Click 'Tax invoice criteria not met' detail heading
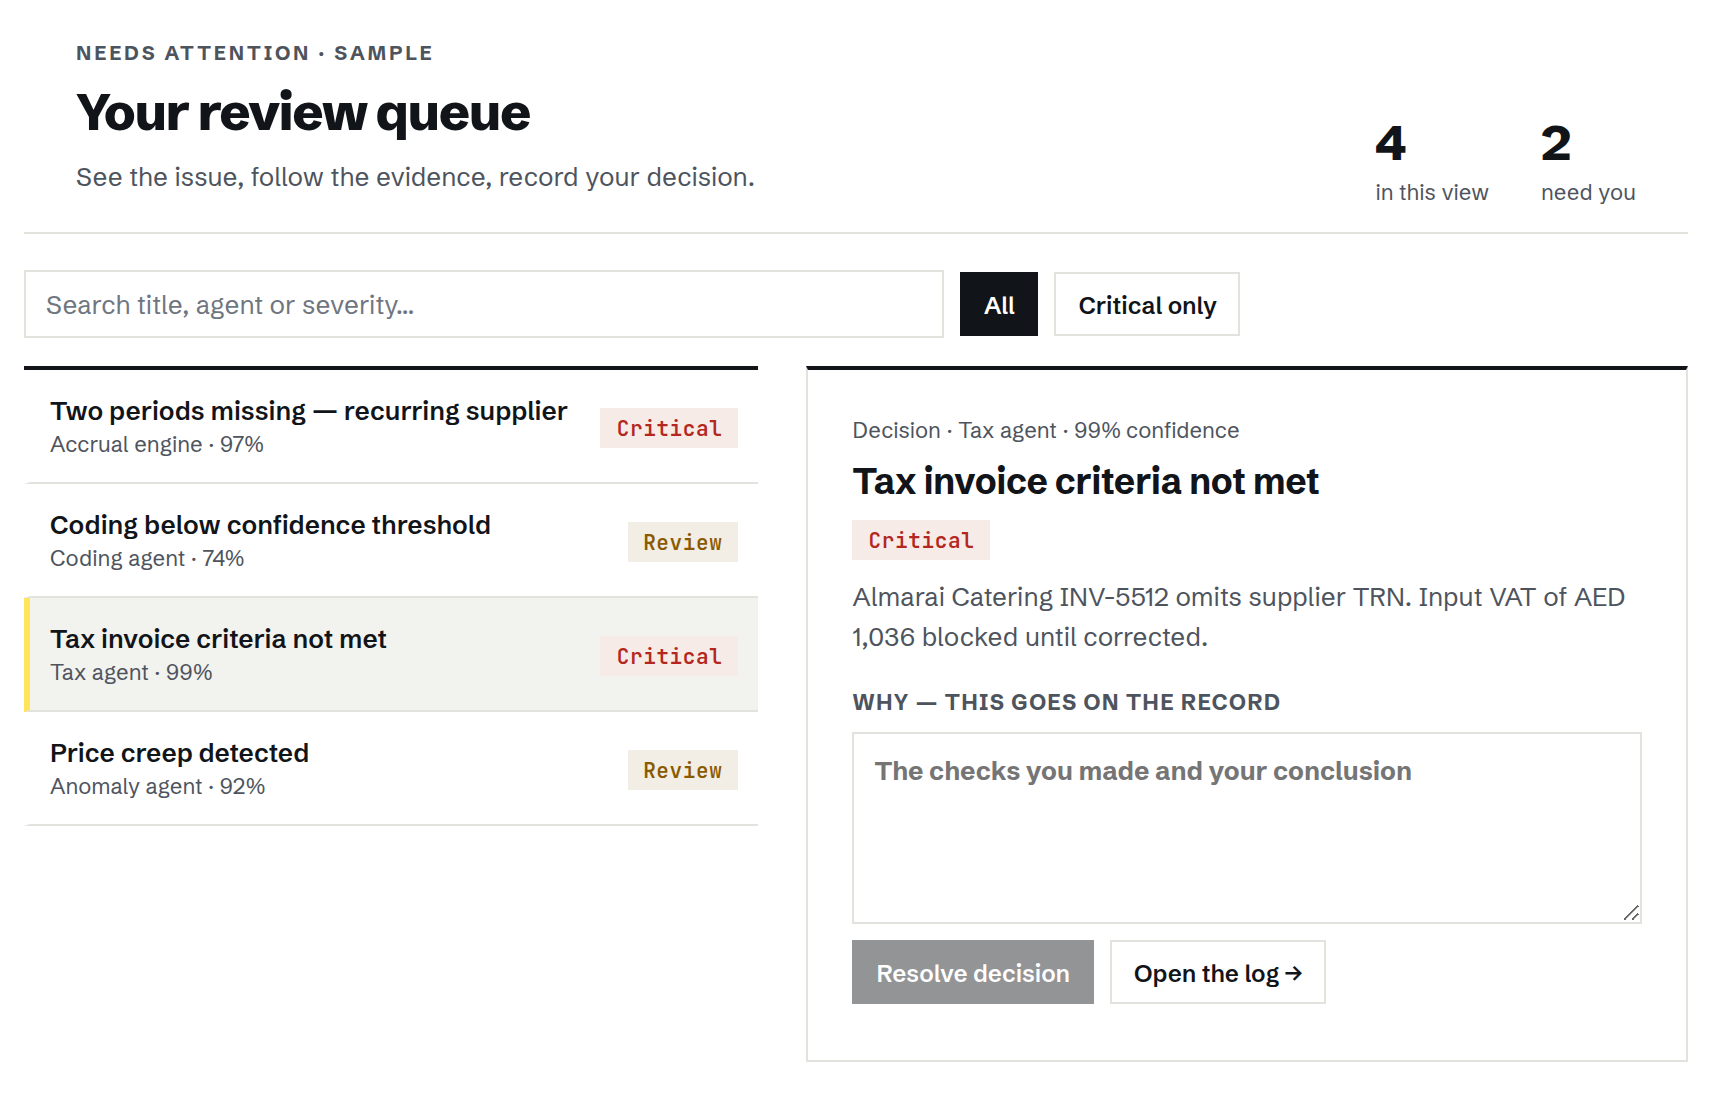This screenshot has width=1712, height=1104. click(x=1085, y=481)
